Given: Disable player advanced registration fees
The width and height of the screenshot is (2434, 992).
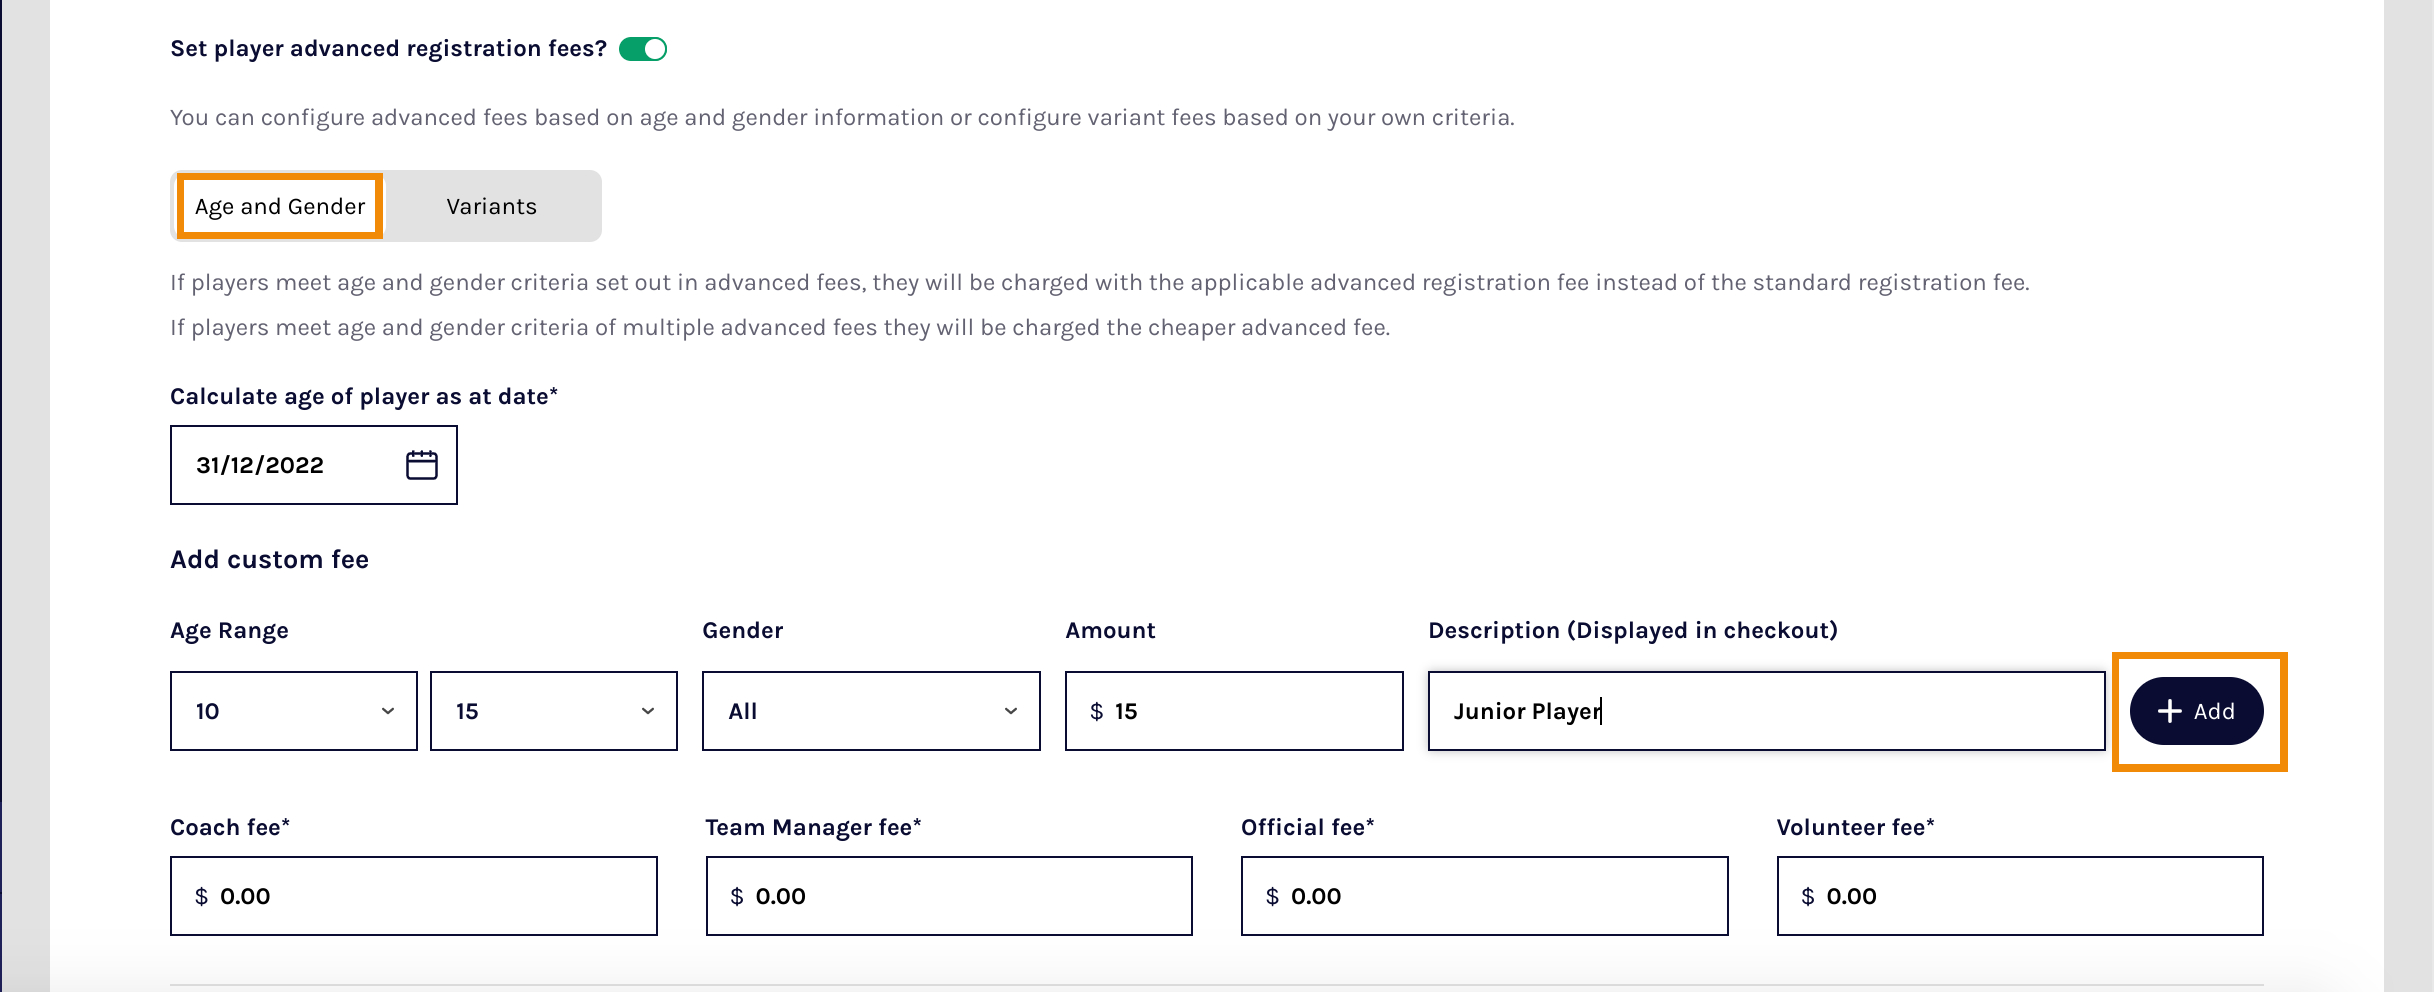Looking at the screenshot, I should click(645, 47).
